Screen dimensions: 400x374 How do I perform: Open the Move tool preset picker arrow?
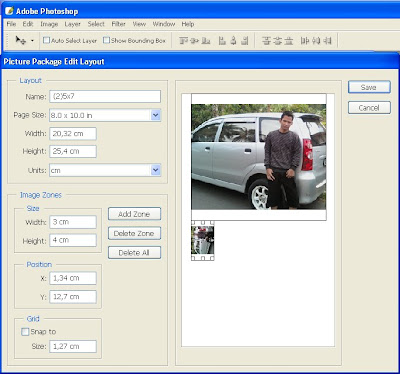point(32,41)
